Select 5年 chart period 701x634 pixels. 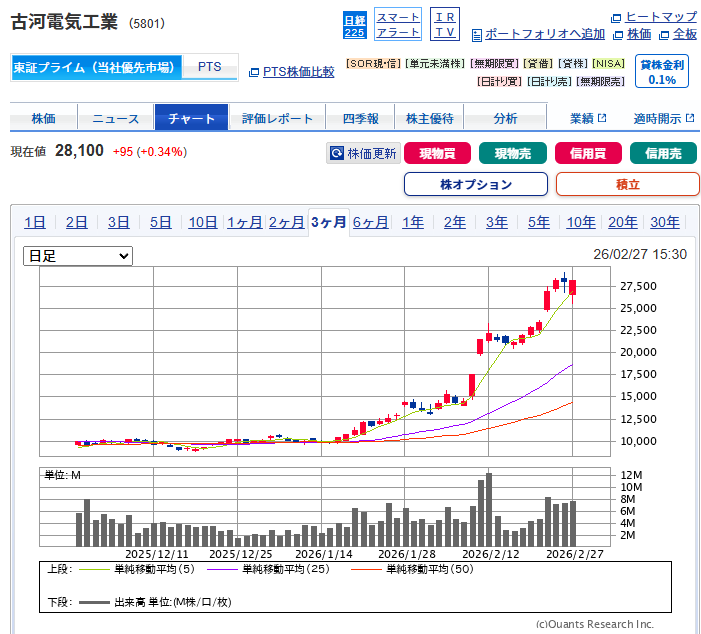539,222
